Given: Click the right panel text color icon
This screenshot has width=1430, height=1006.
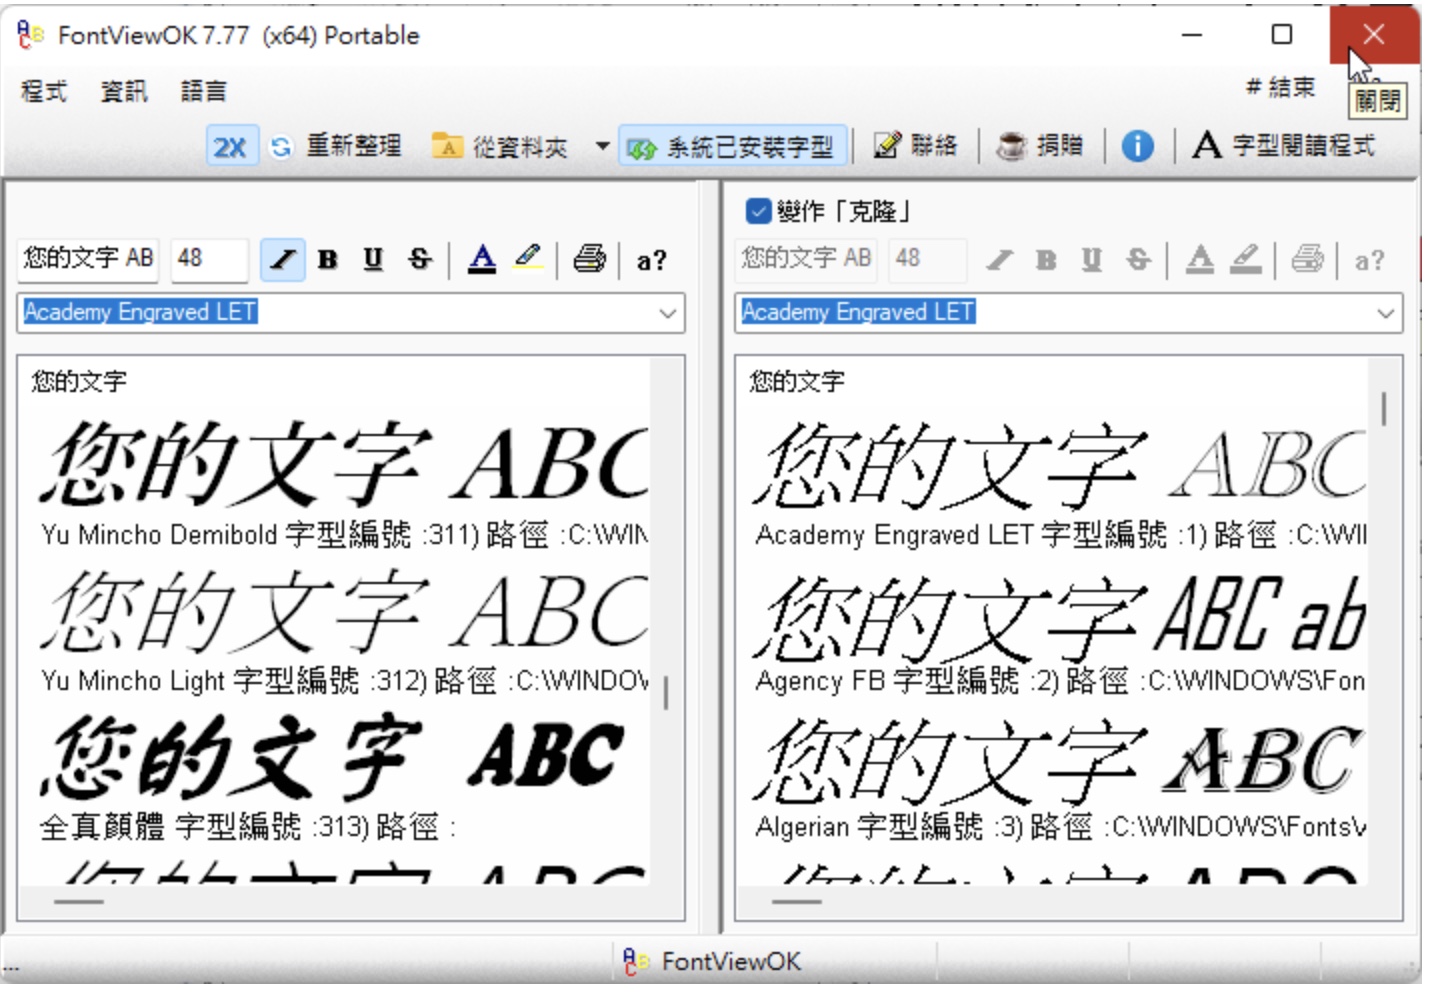Looking at the screenshot, I should point(1200,260).
